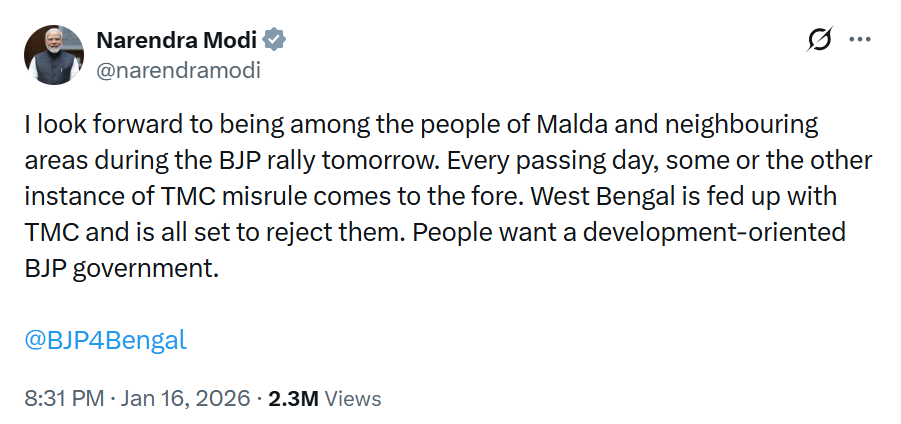Open the three-dot More options menu
This screenshot has width=901, height=424.
(860, 40)
